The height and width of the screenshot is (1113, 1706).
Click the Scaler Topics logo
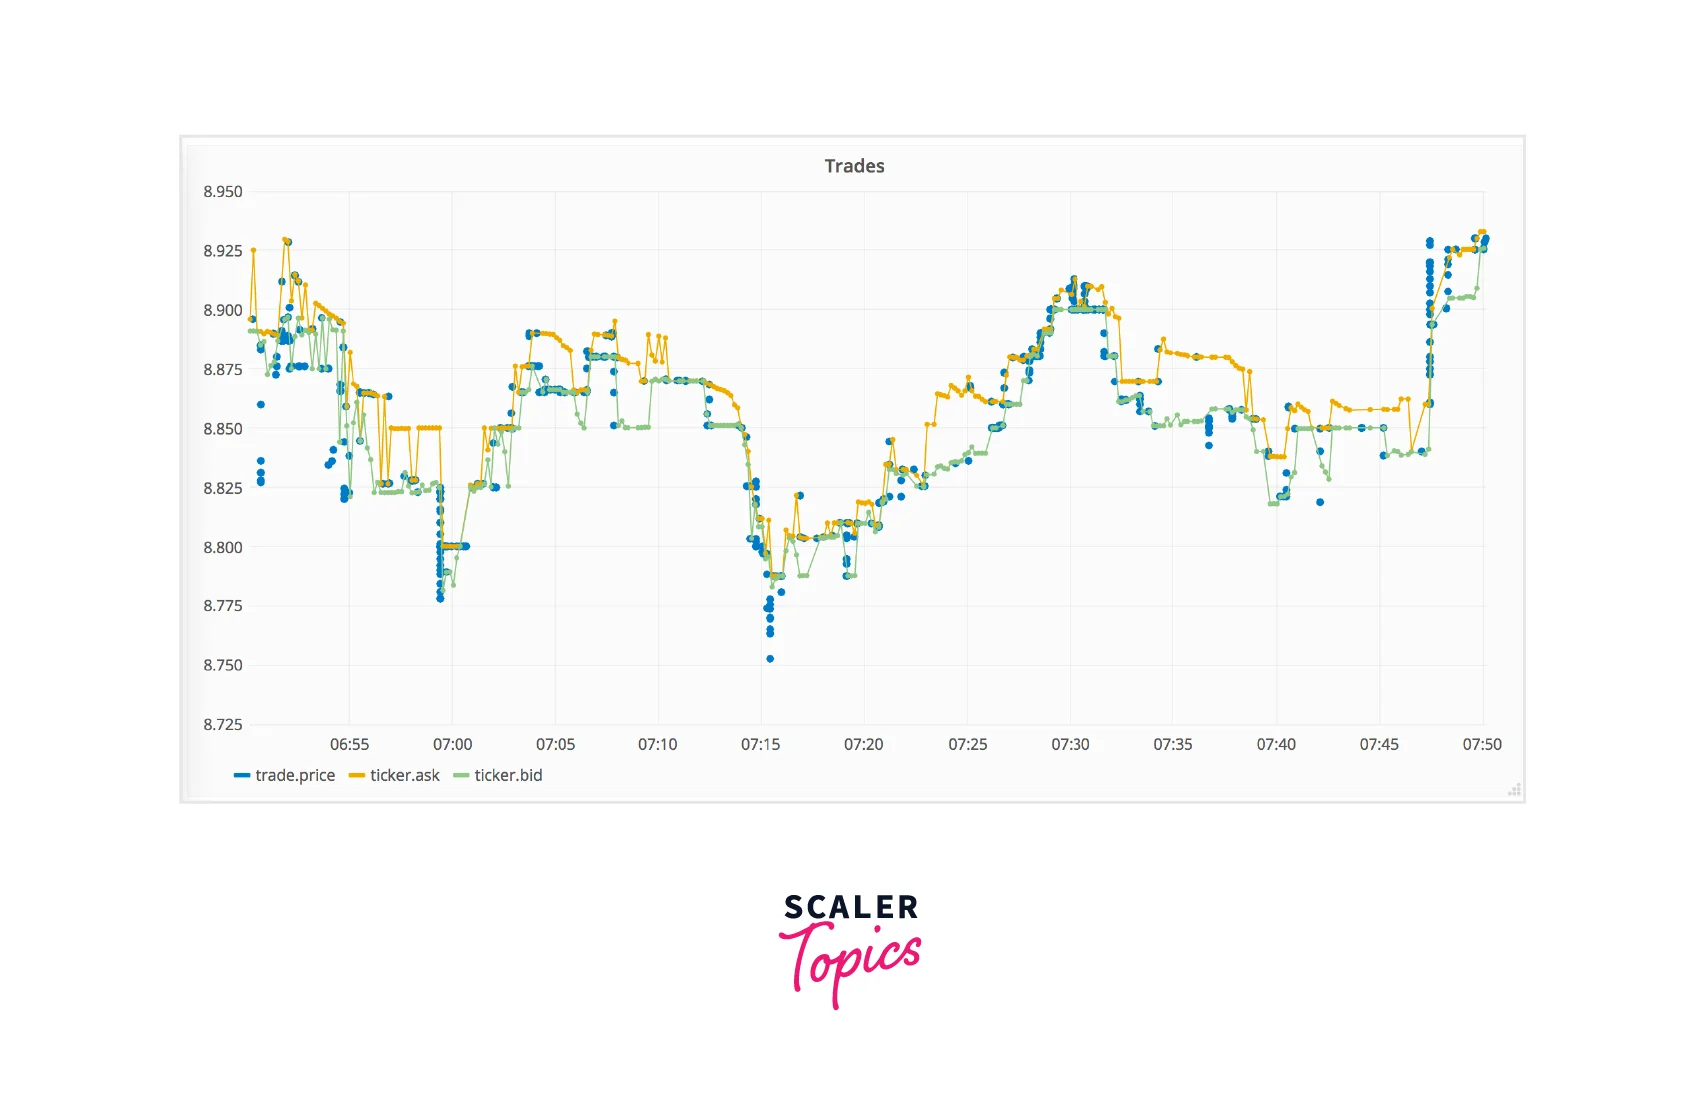coord(851,950)
